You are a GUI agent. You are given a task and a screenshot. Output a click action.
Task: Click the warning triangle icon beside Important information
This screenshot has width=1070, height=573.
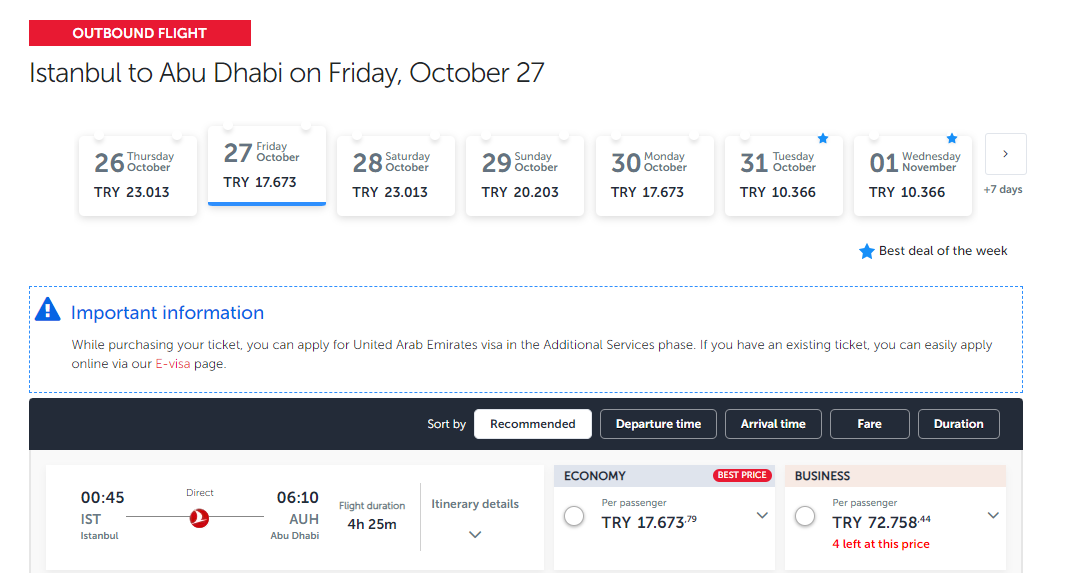48,311
